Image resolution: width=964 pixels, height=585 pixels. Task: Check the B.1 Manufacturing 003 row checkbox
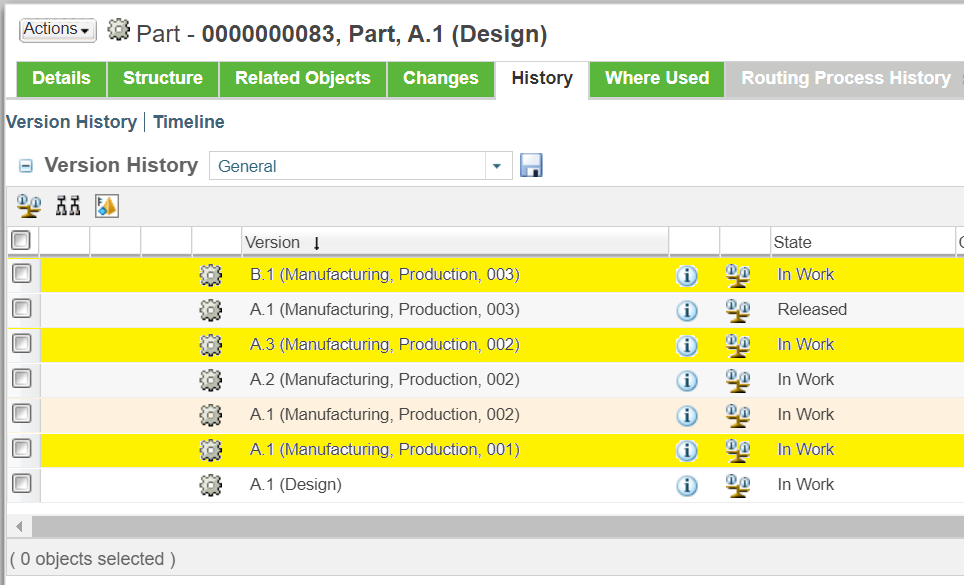[22, 273]
